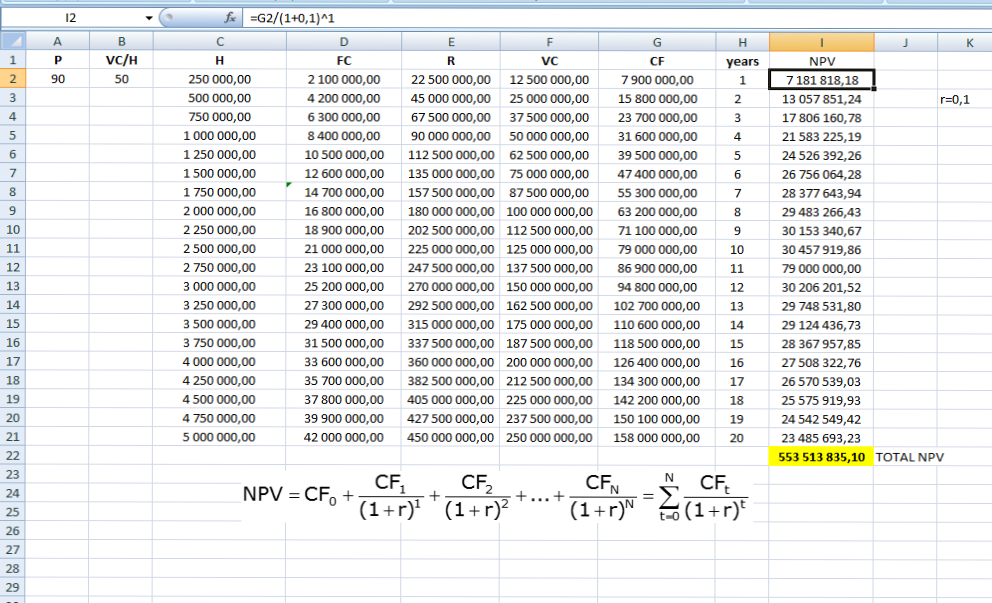The height and width of the screenshot is (603, 992).
Task: Click the Select All corner triangle
Action: click(x=12, y=41)
